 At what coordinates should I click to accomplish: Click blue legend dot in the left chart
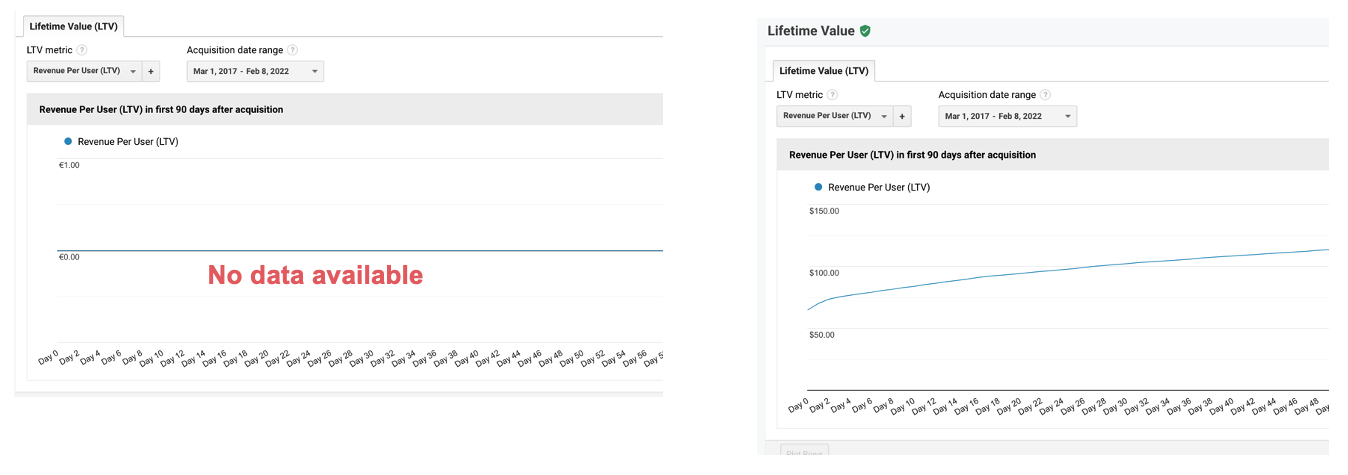[x=68, y=142]
